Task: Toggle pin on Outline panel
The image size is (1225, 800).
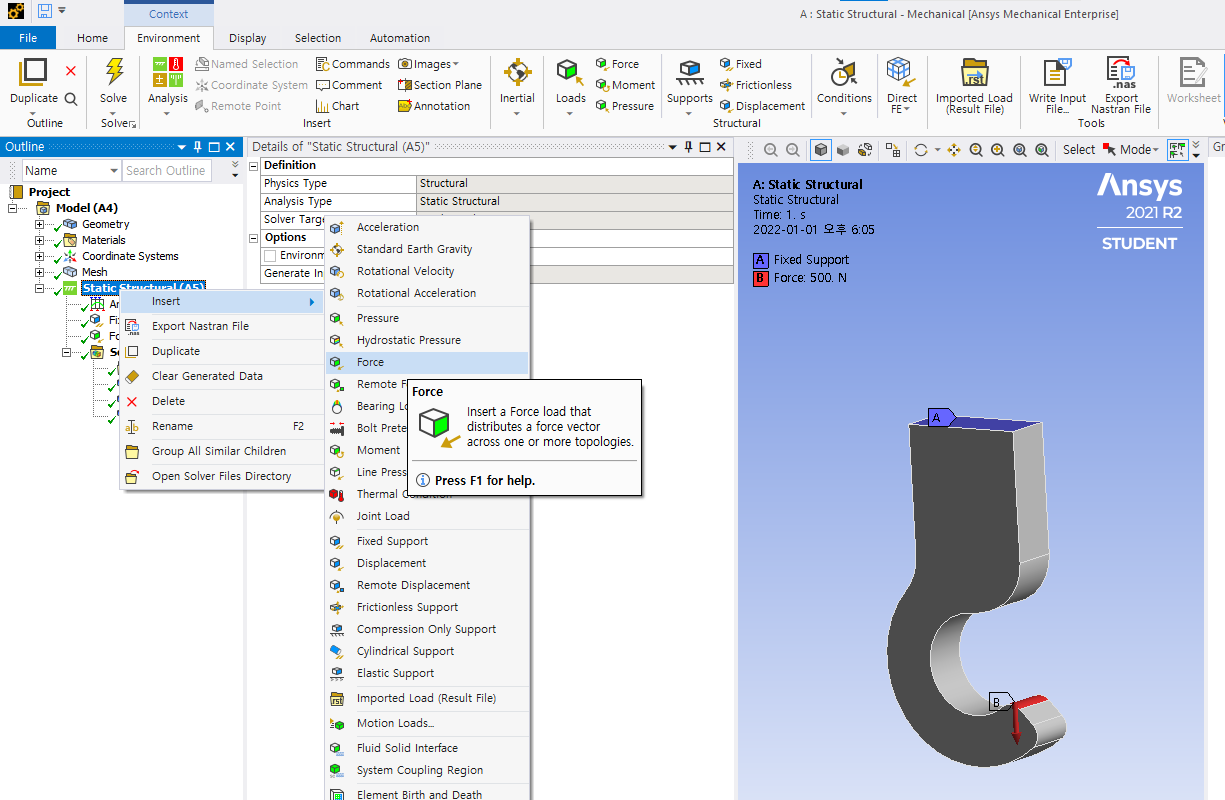Action: point(197,147)
